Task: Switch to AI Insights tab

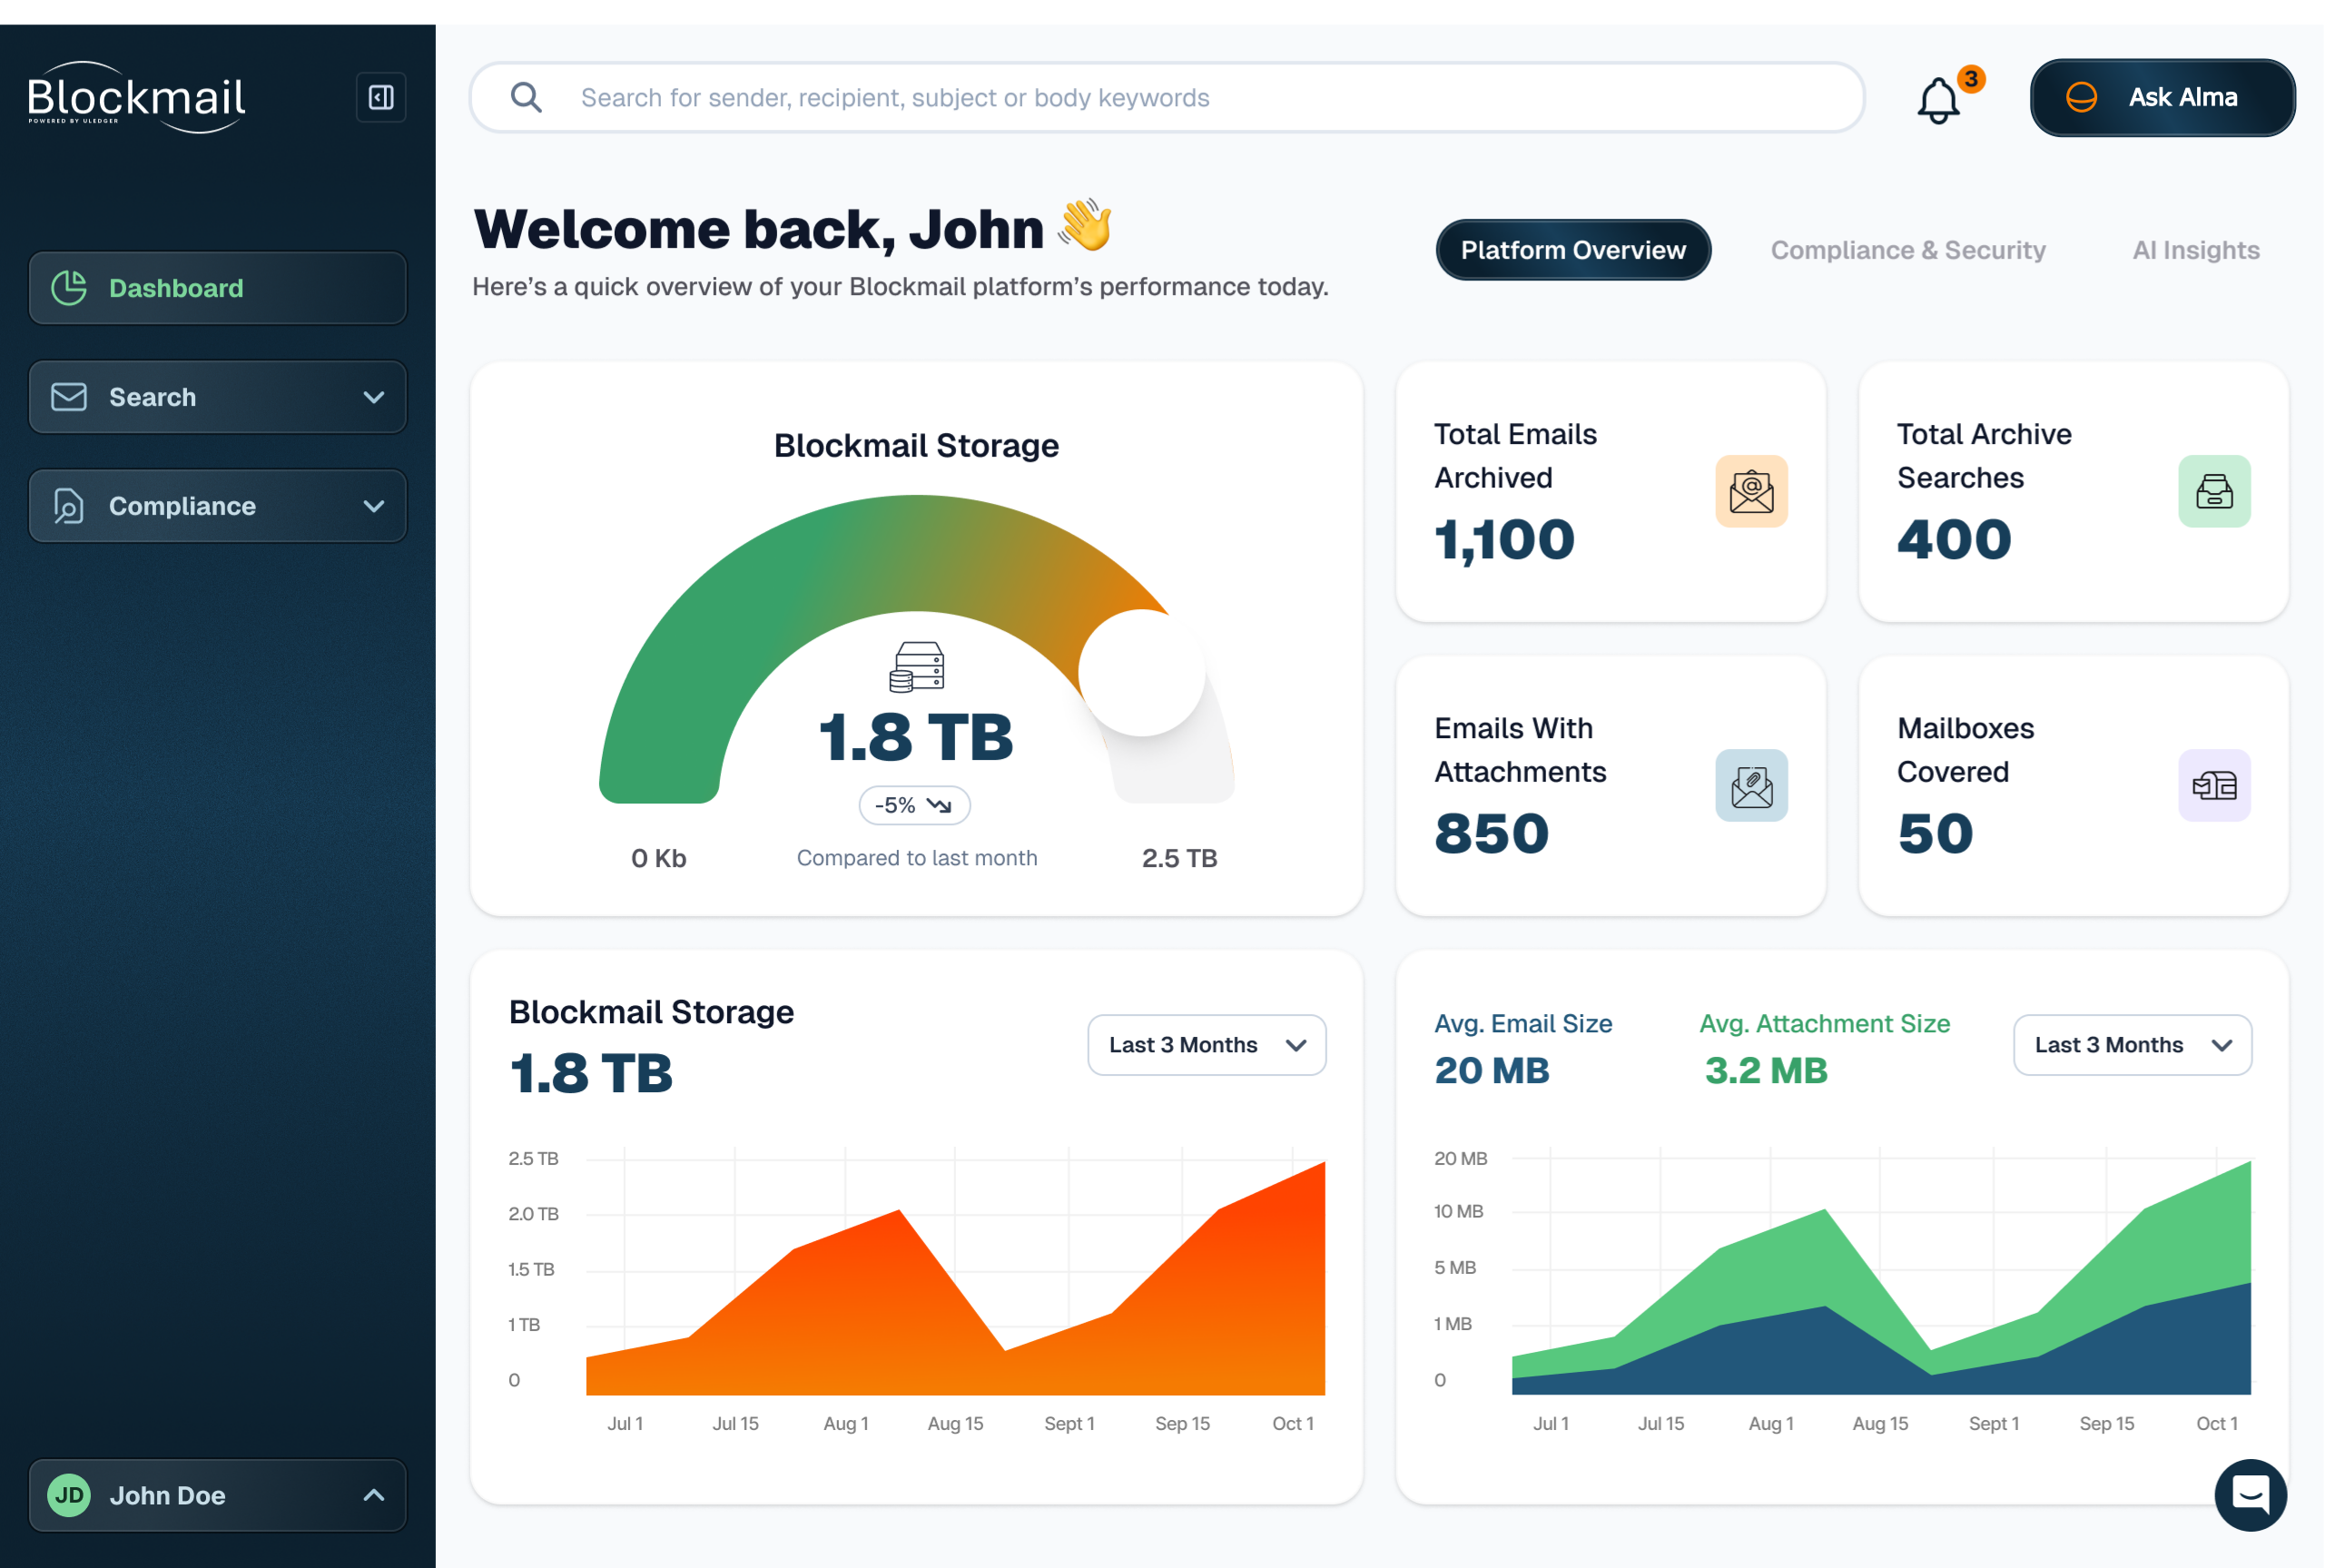Action: point(2195,250)
